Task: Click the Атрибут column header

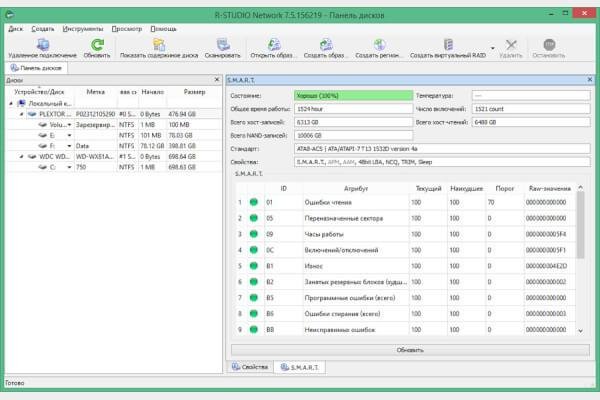Action: [356, 188]
